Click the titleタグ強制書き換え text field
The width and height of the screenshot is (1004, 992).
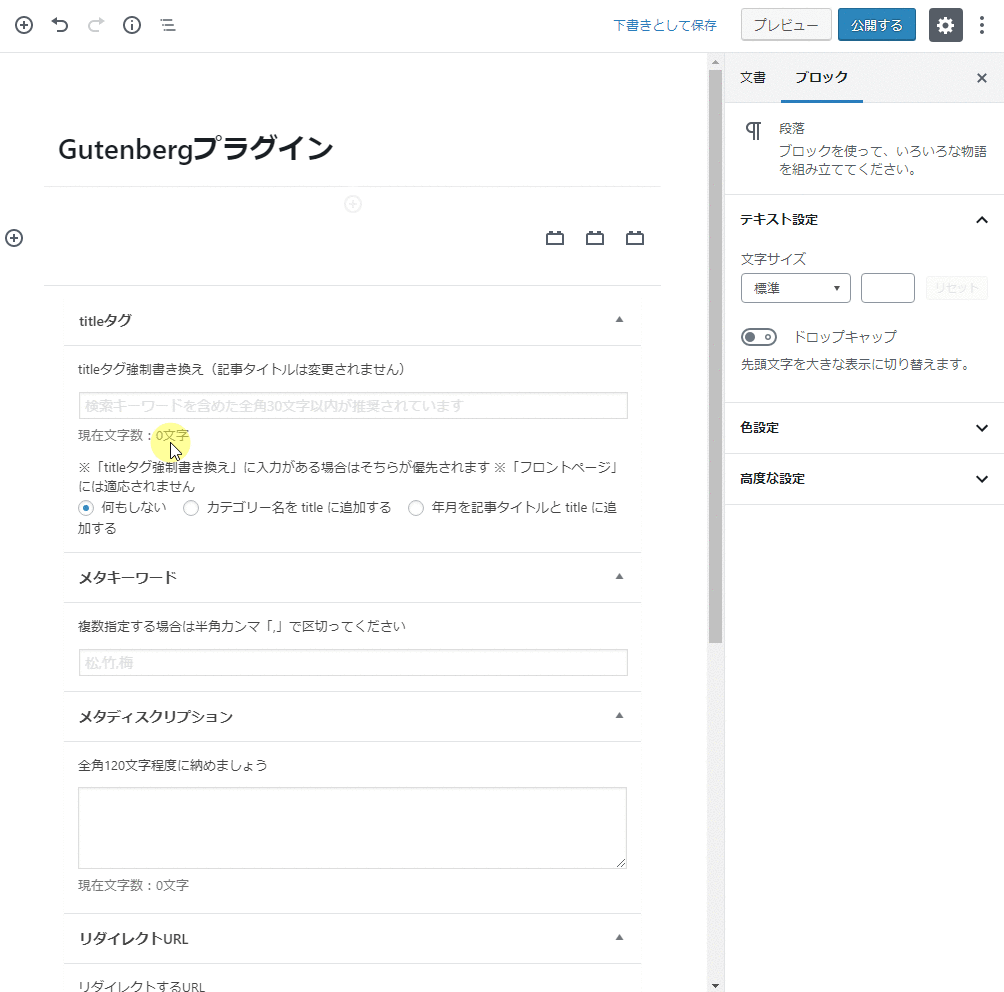pyautogui.click(x=353, y=405)
